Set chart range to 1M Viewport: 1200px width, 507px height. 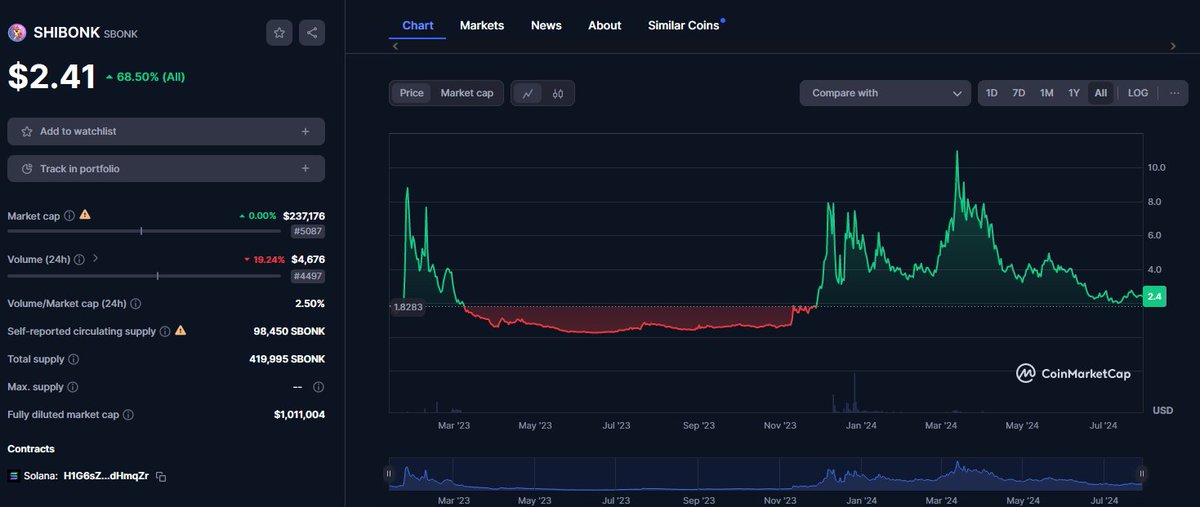click(x=1047, y=93)
